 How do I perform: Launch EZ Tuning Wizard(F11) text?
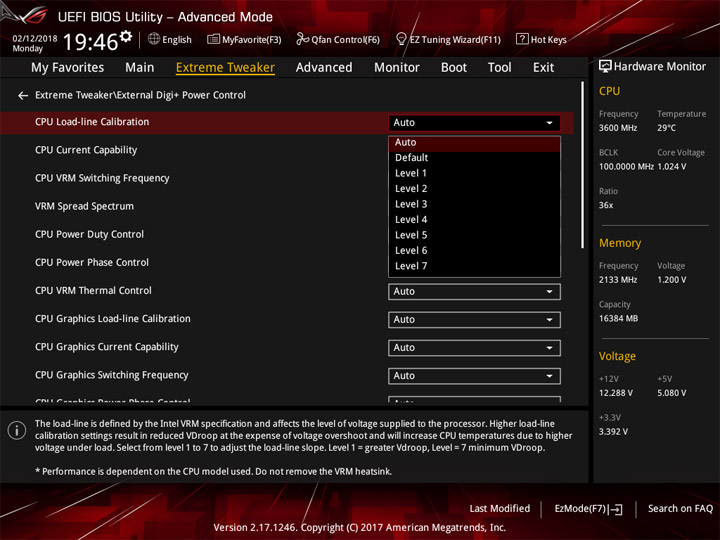pyautogui.click(x=455, y=40)
